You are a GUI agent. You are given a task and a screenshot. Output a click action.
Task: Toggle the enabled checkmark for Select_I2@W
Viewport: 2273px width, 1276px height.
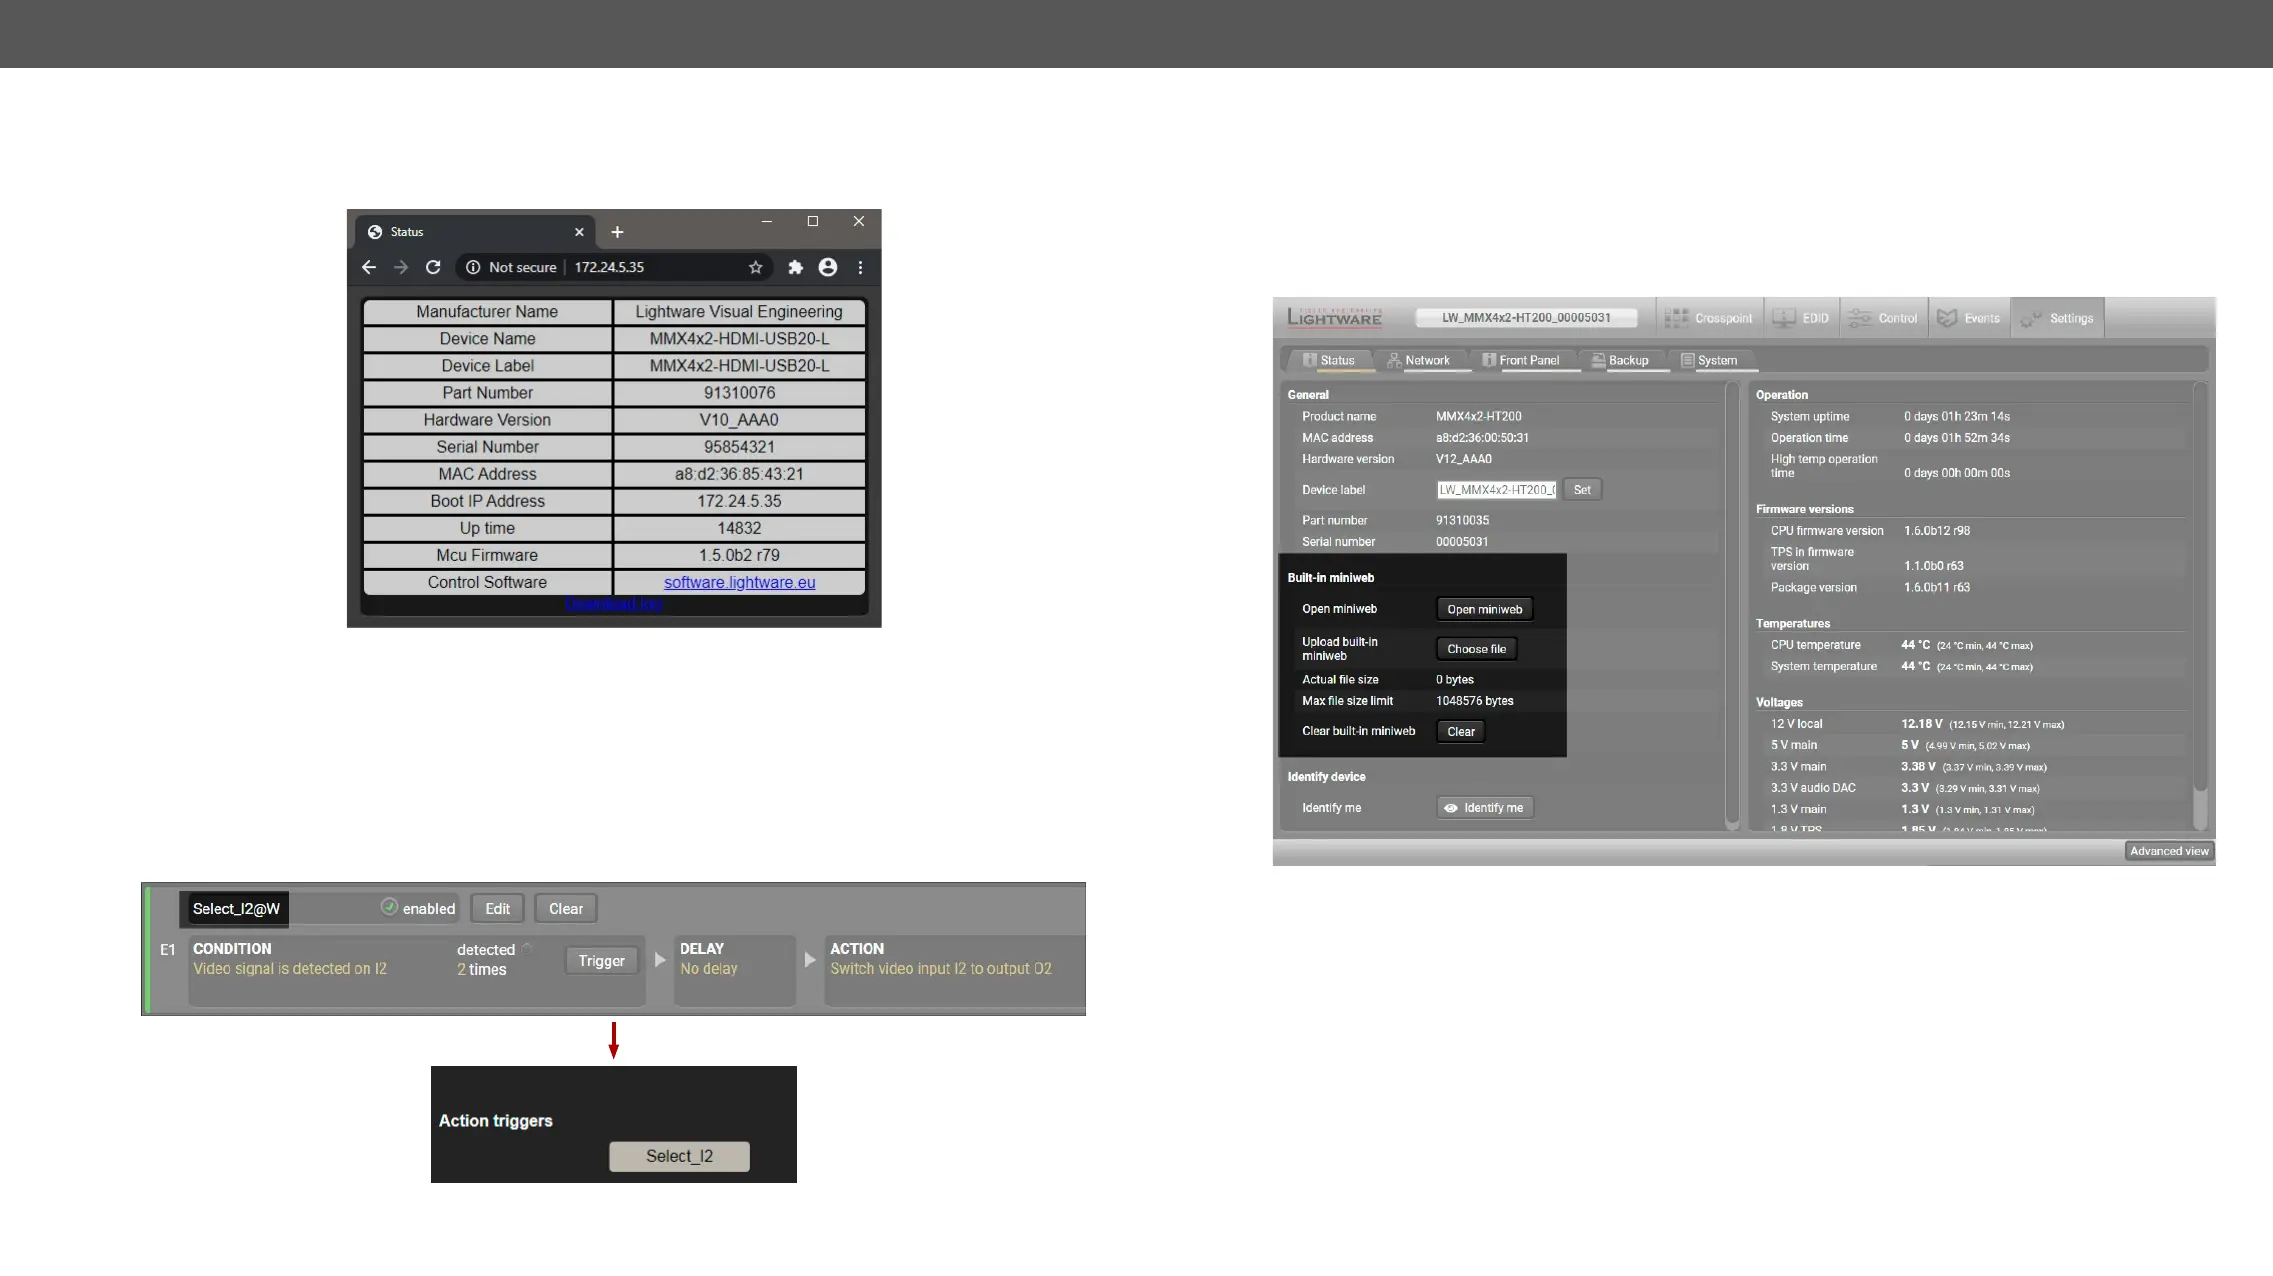pos(389,907)
